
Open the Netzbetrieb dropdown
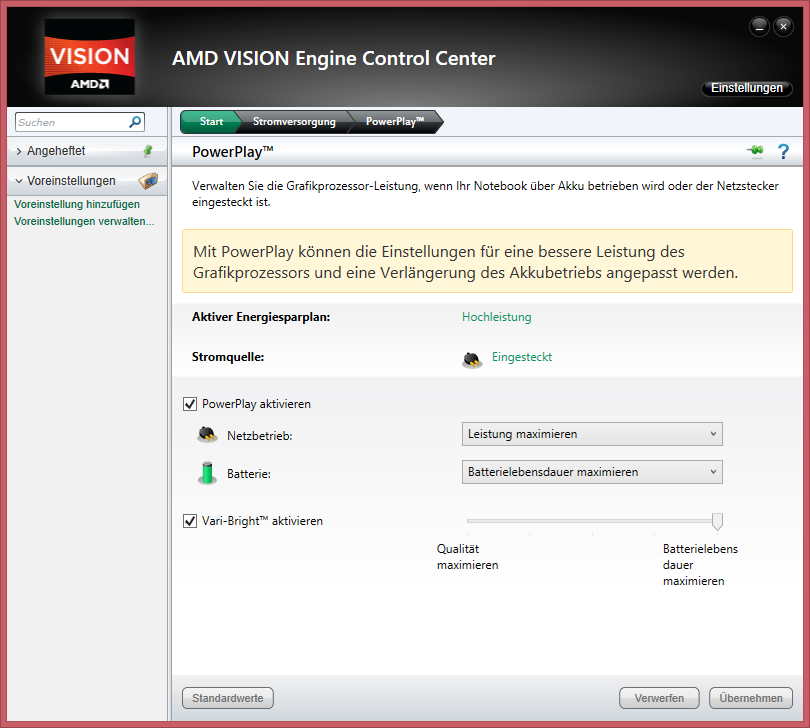[592, 434]
